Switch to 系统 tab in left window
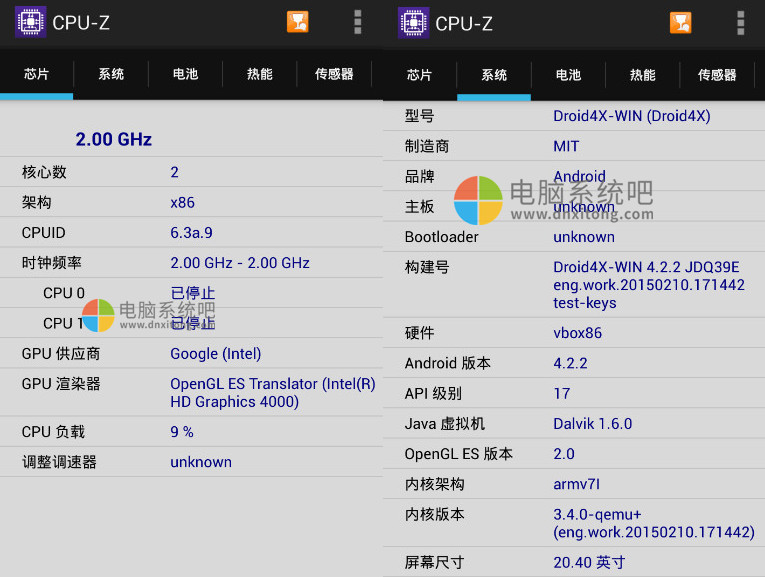Image resolution: width=765 pixels, height=577 pixels. [111, 74]
